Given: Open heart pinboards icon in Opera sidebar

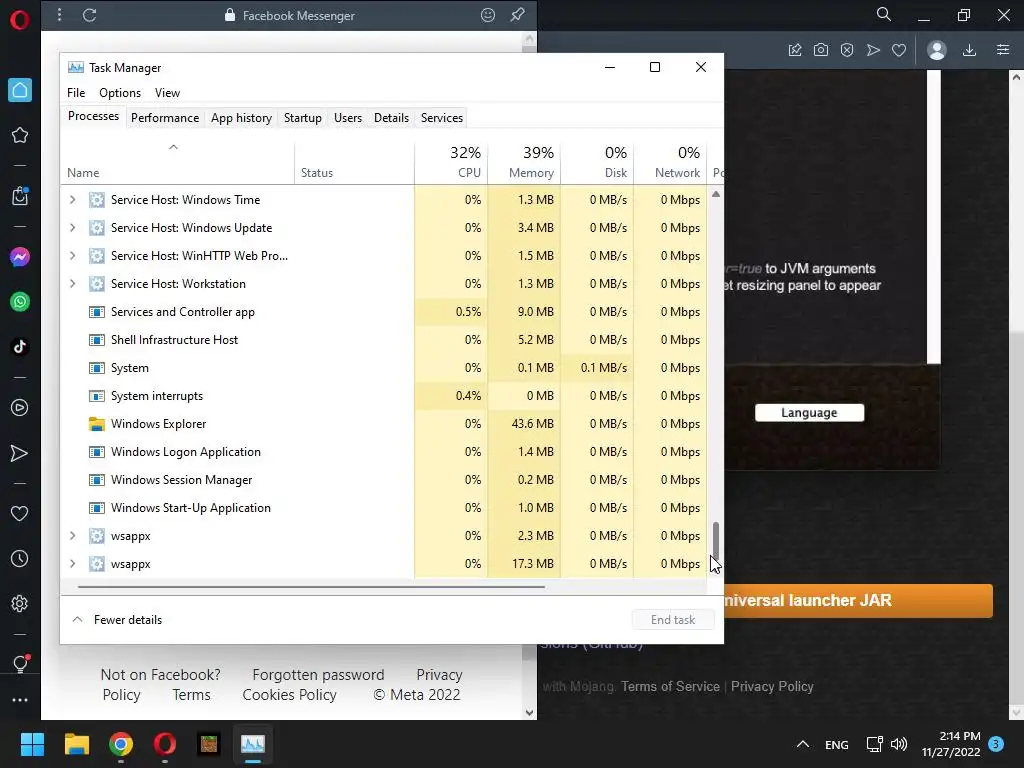Looking at the screenshot, I should pos(20,514).
